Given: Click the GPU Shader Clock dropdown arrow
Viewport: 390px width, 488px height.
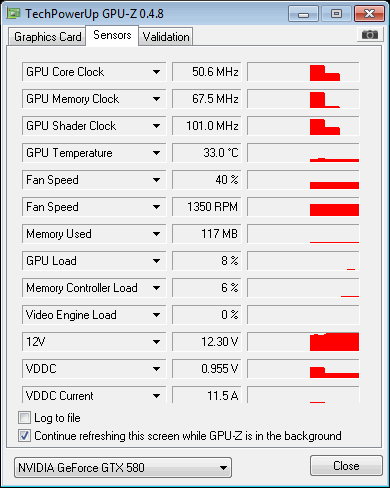Looking at the screenshot, I should click(x=156, y=126).
